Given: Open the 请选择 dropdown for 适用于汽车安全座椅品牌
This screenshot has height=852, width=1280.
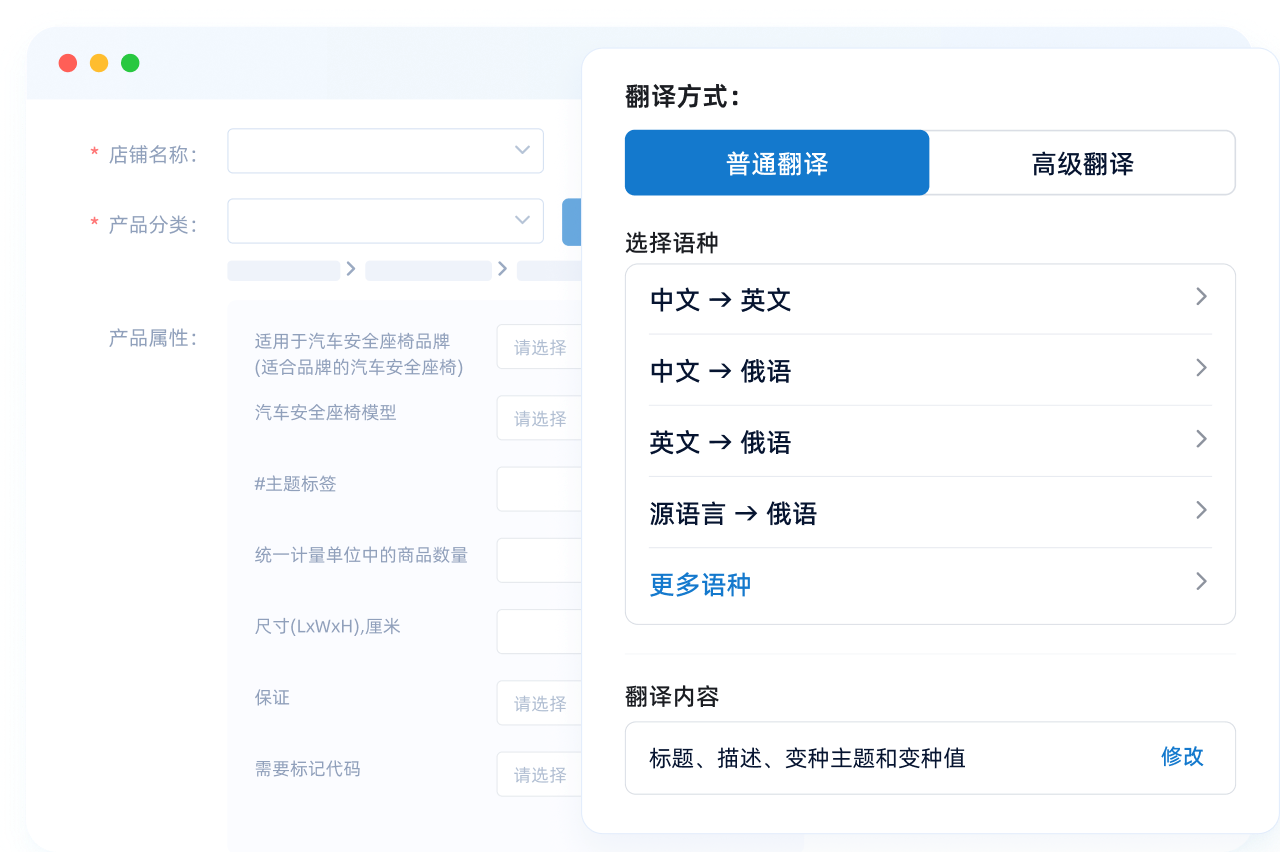Looking at the screenshot, I should 539,347.
